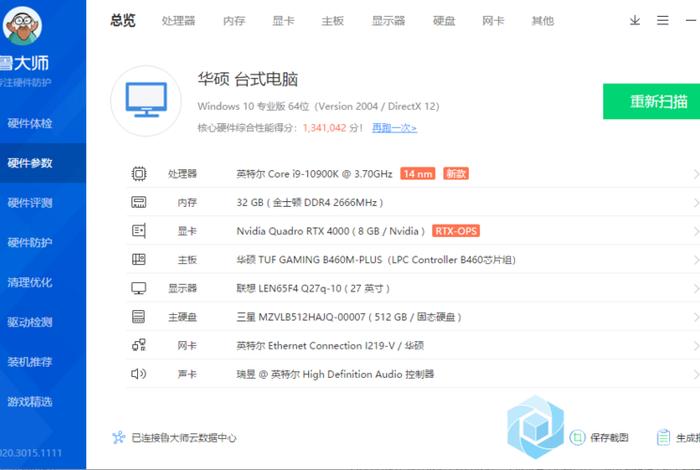Click the Windows 10 version text
This screenshot has width=700, height=470.
318,106
